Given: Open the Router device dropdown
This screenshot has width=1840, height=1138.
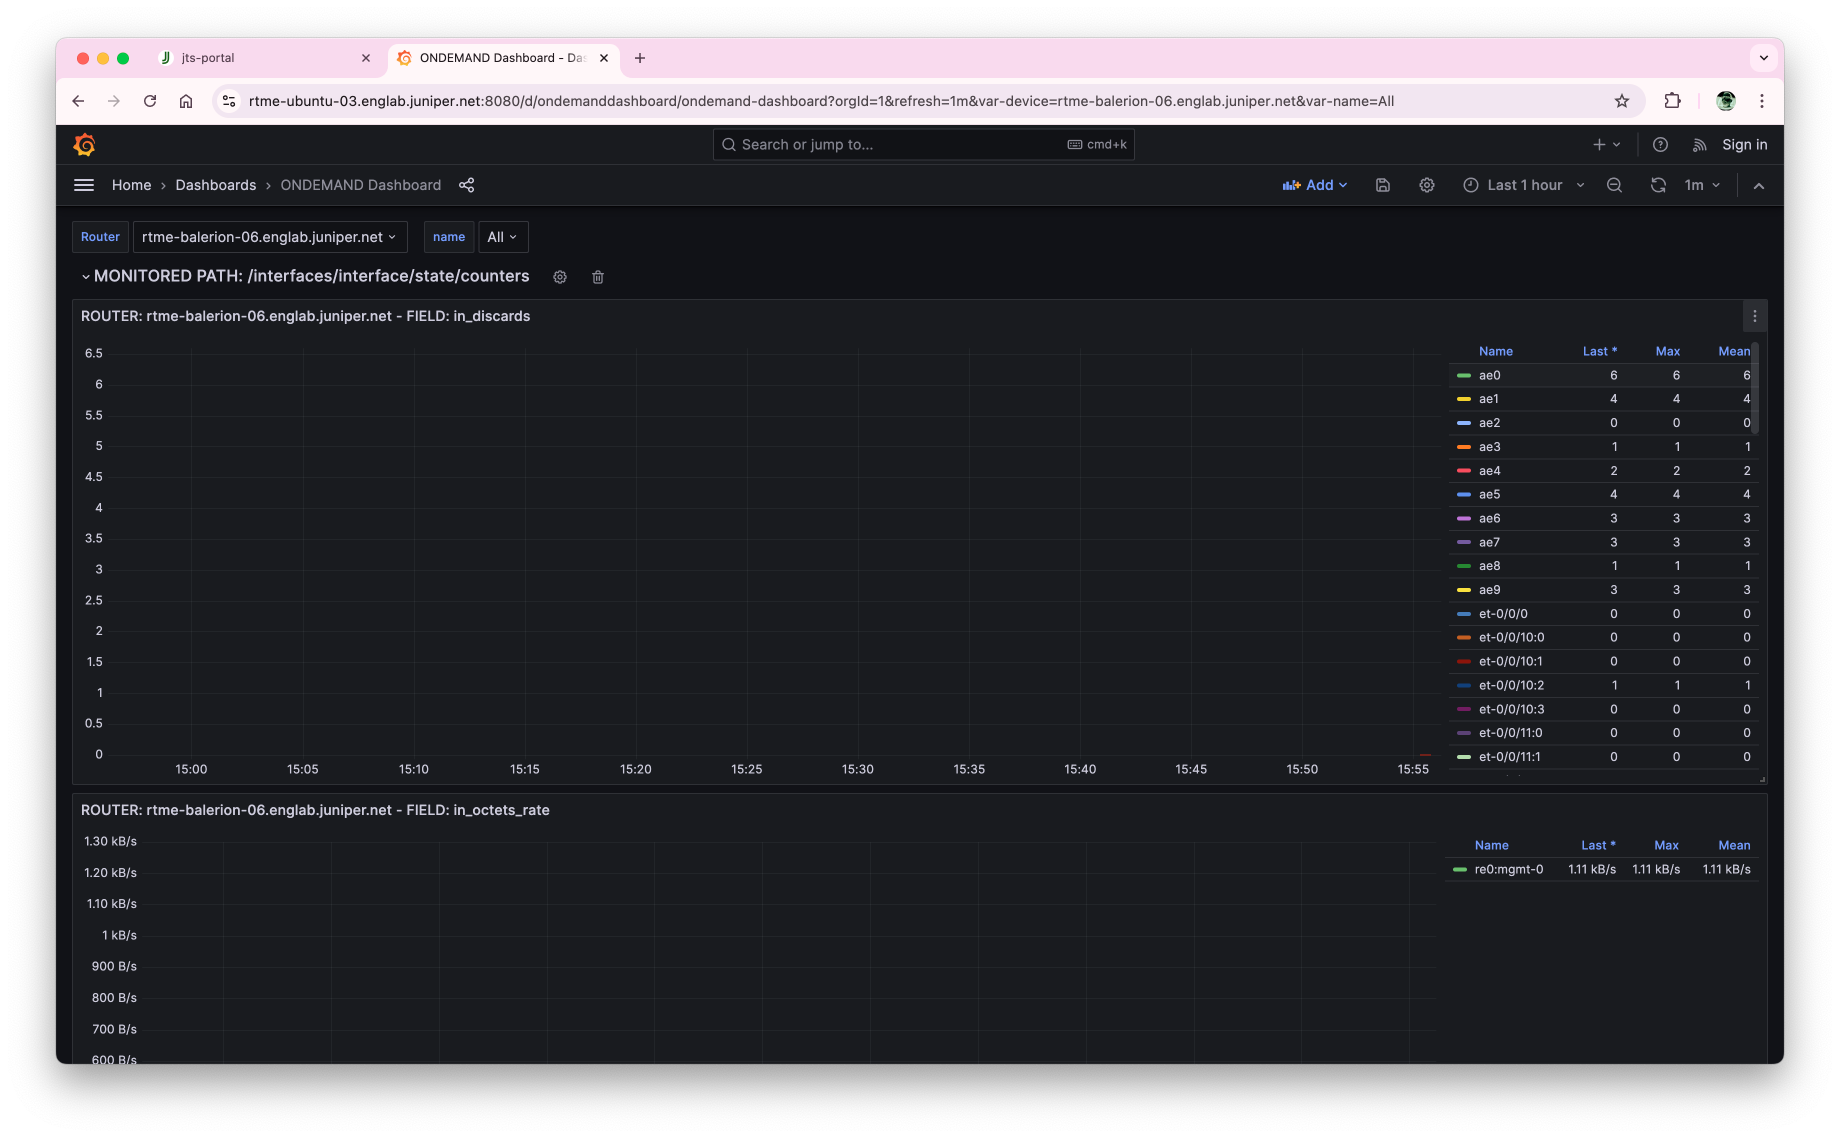Looking at the screenshot, I should coord(269,237).
